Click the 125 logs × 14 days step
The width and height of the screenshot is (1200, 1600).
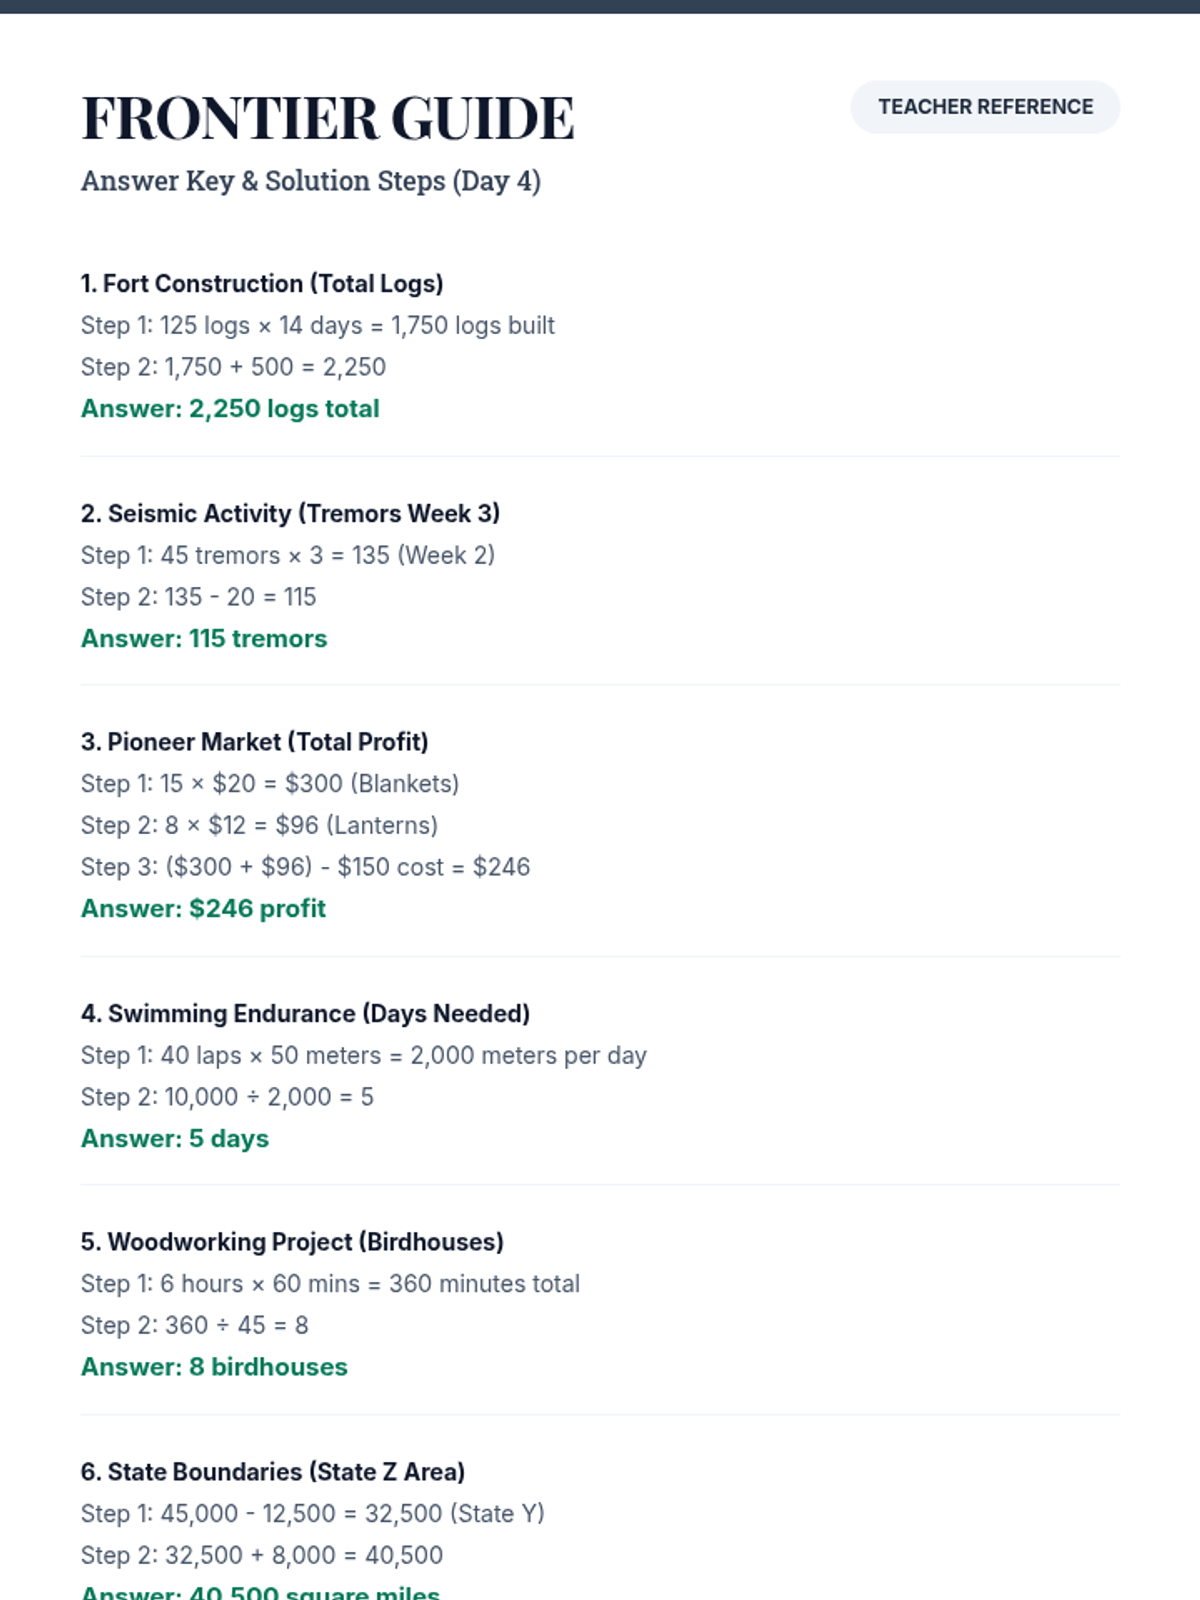coord(317,326)
